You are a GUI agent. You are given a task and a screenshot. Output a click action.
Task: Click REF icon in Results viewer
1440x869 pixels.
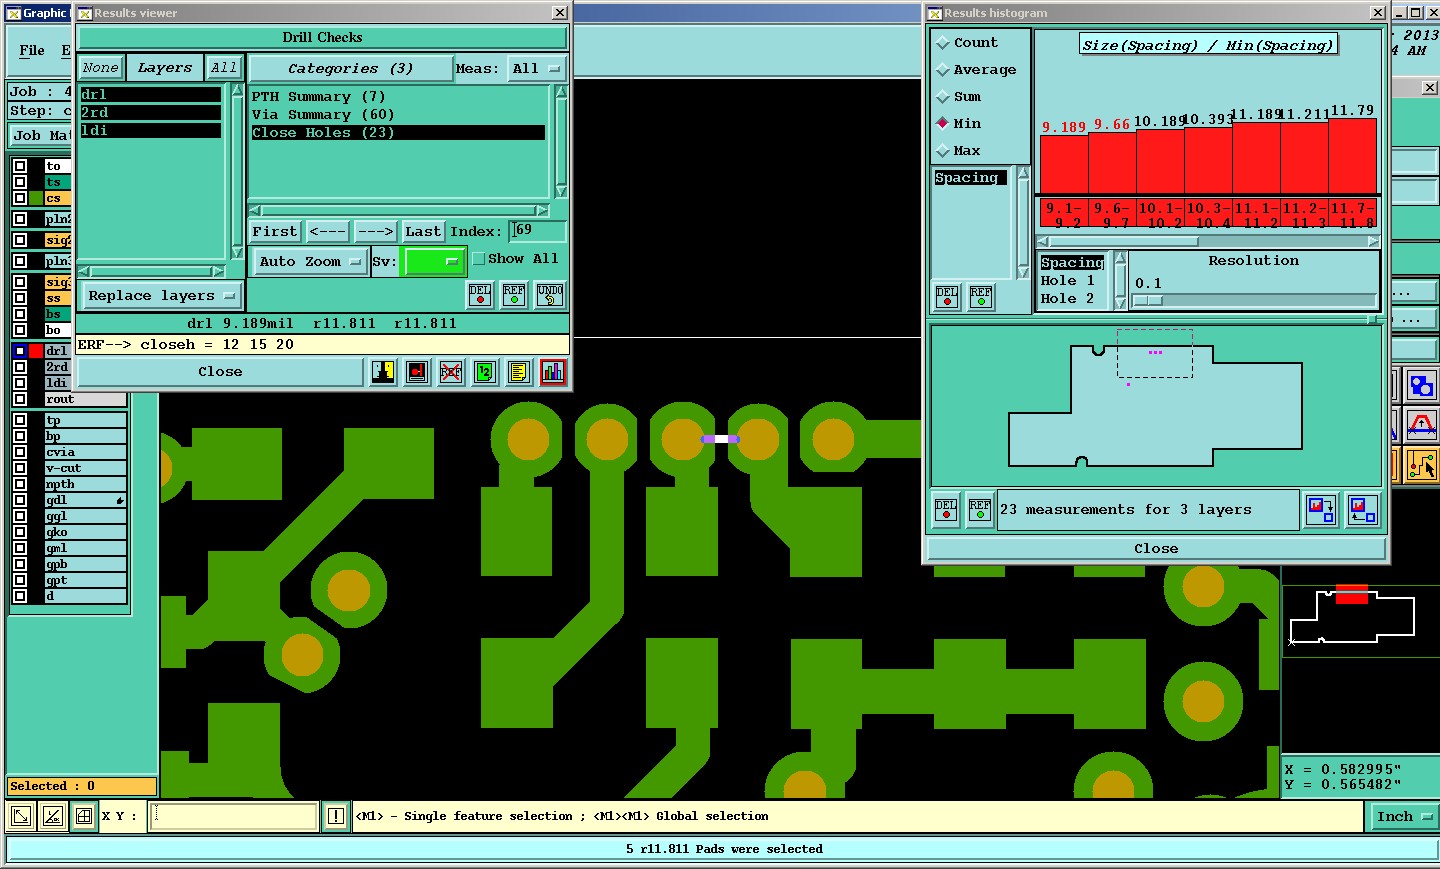514,295
